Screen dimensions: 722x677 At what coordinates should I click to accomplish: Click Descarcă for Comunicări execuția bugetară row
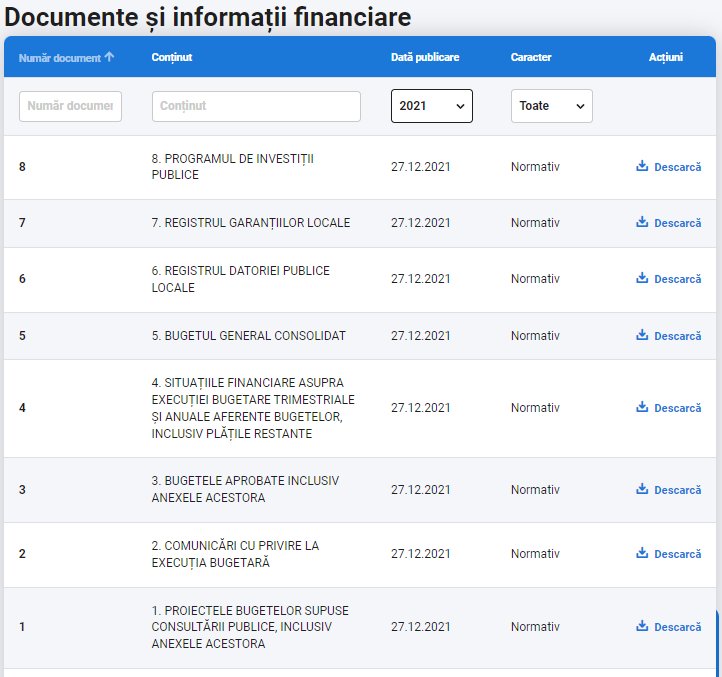677,554
